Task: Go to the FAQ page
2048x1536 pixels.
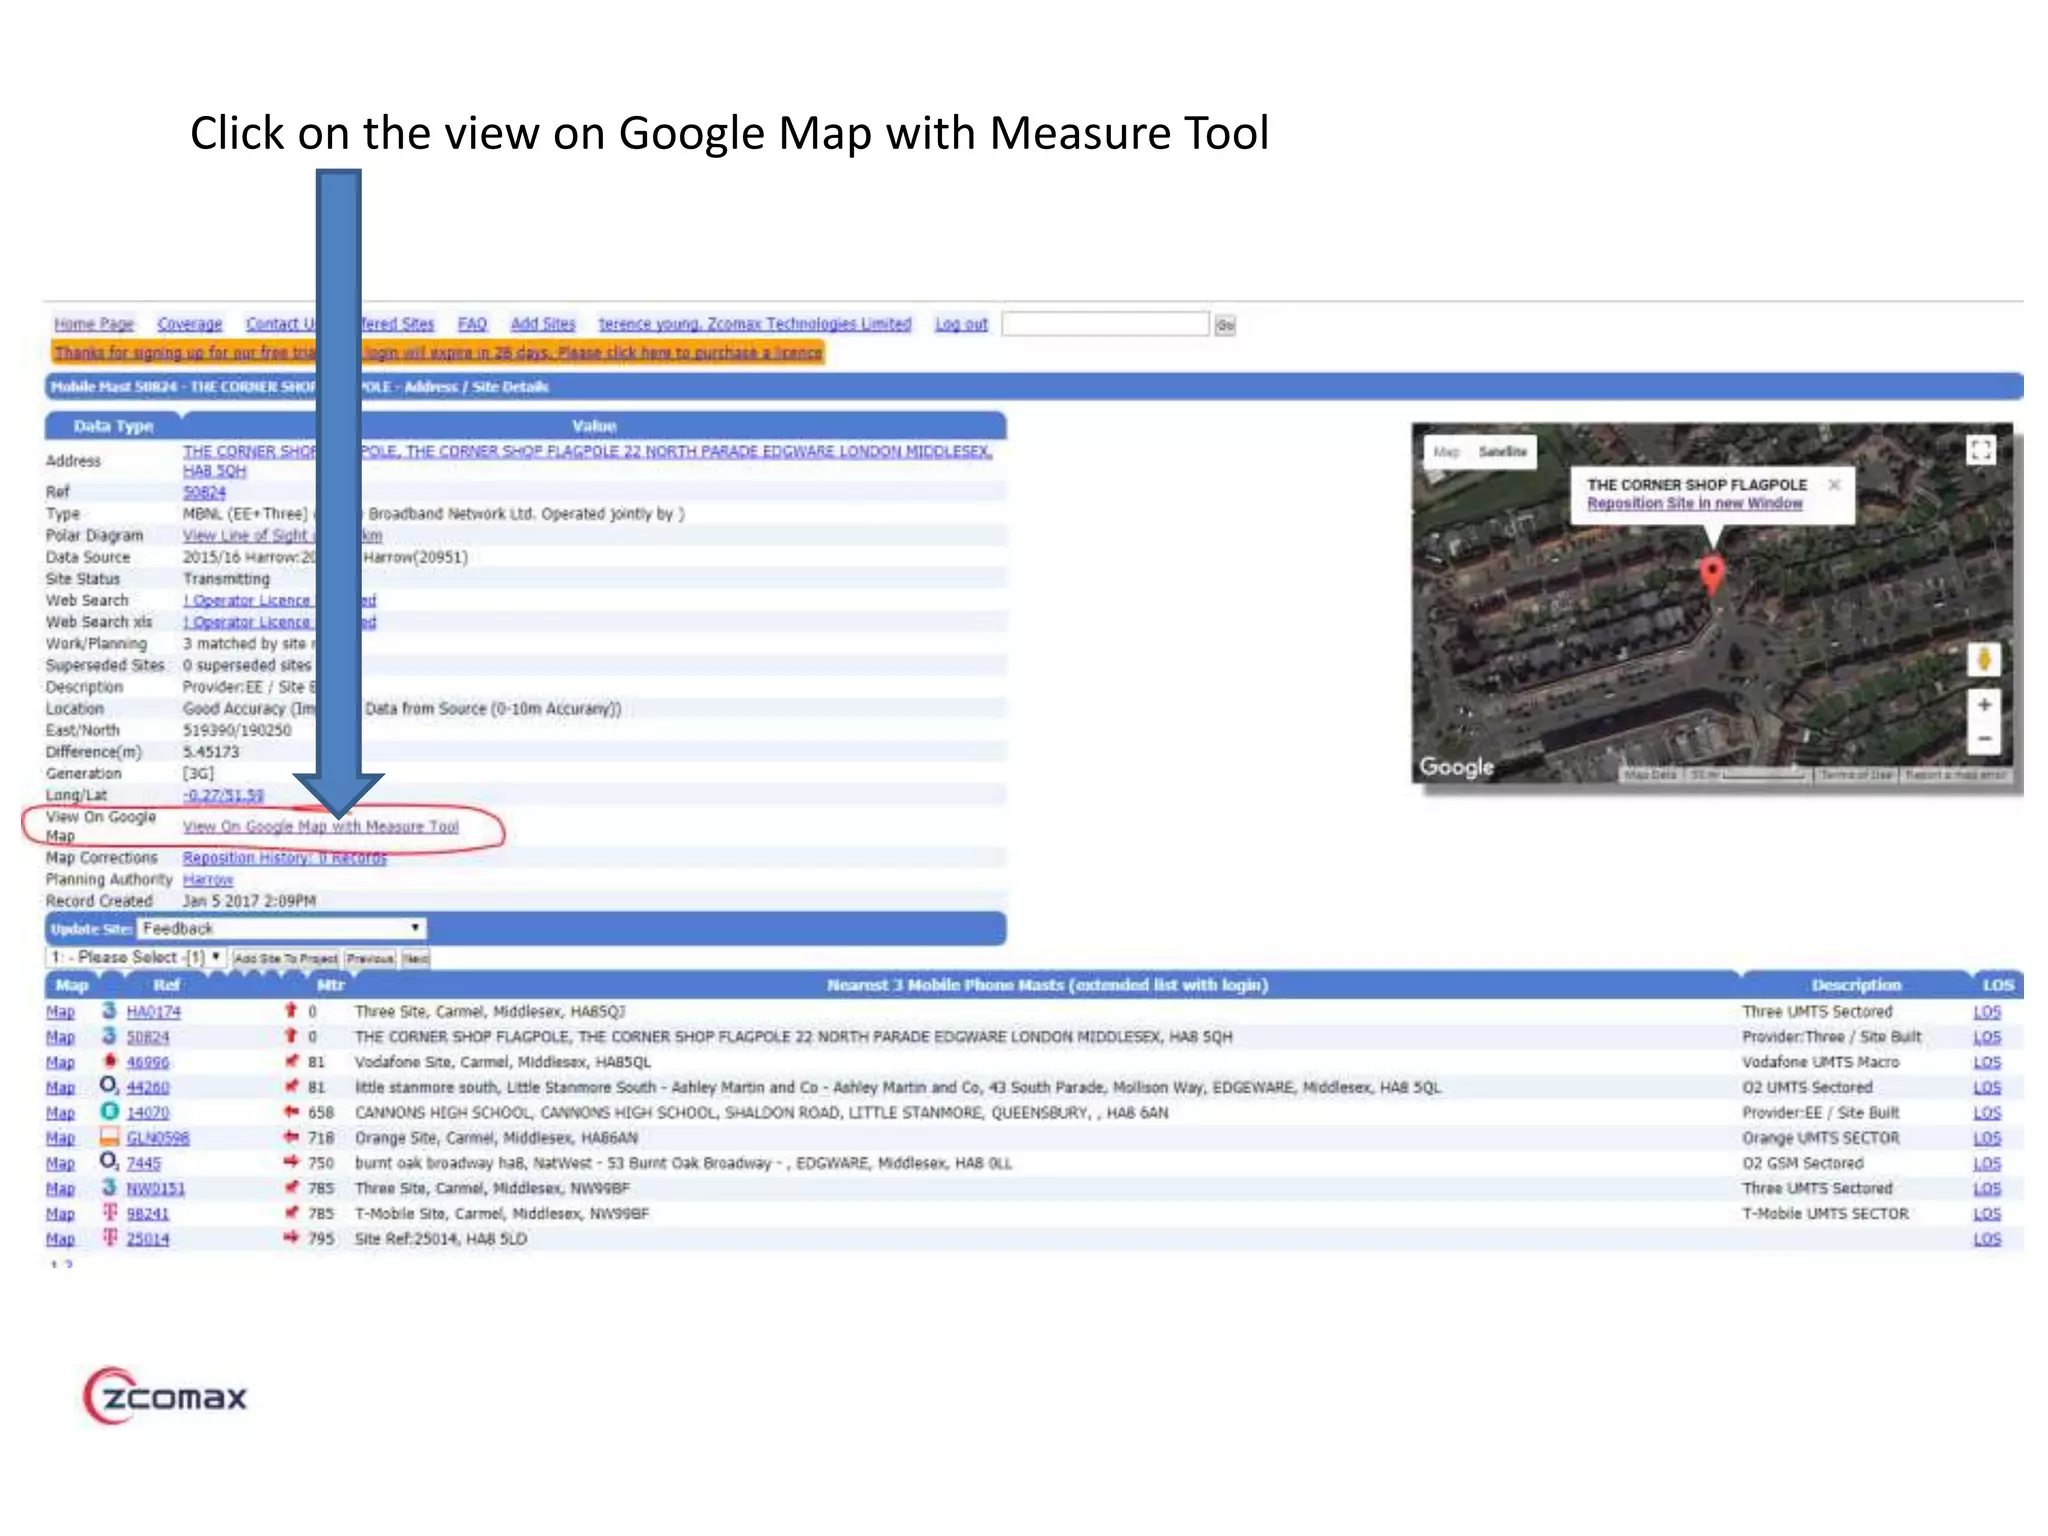Action: [472, 324]
